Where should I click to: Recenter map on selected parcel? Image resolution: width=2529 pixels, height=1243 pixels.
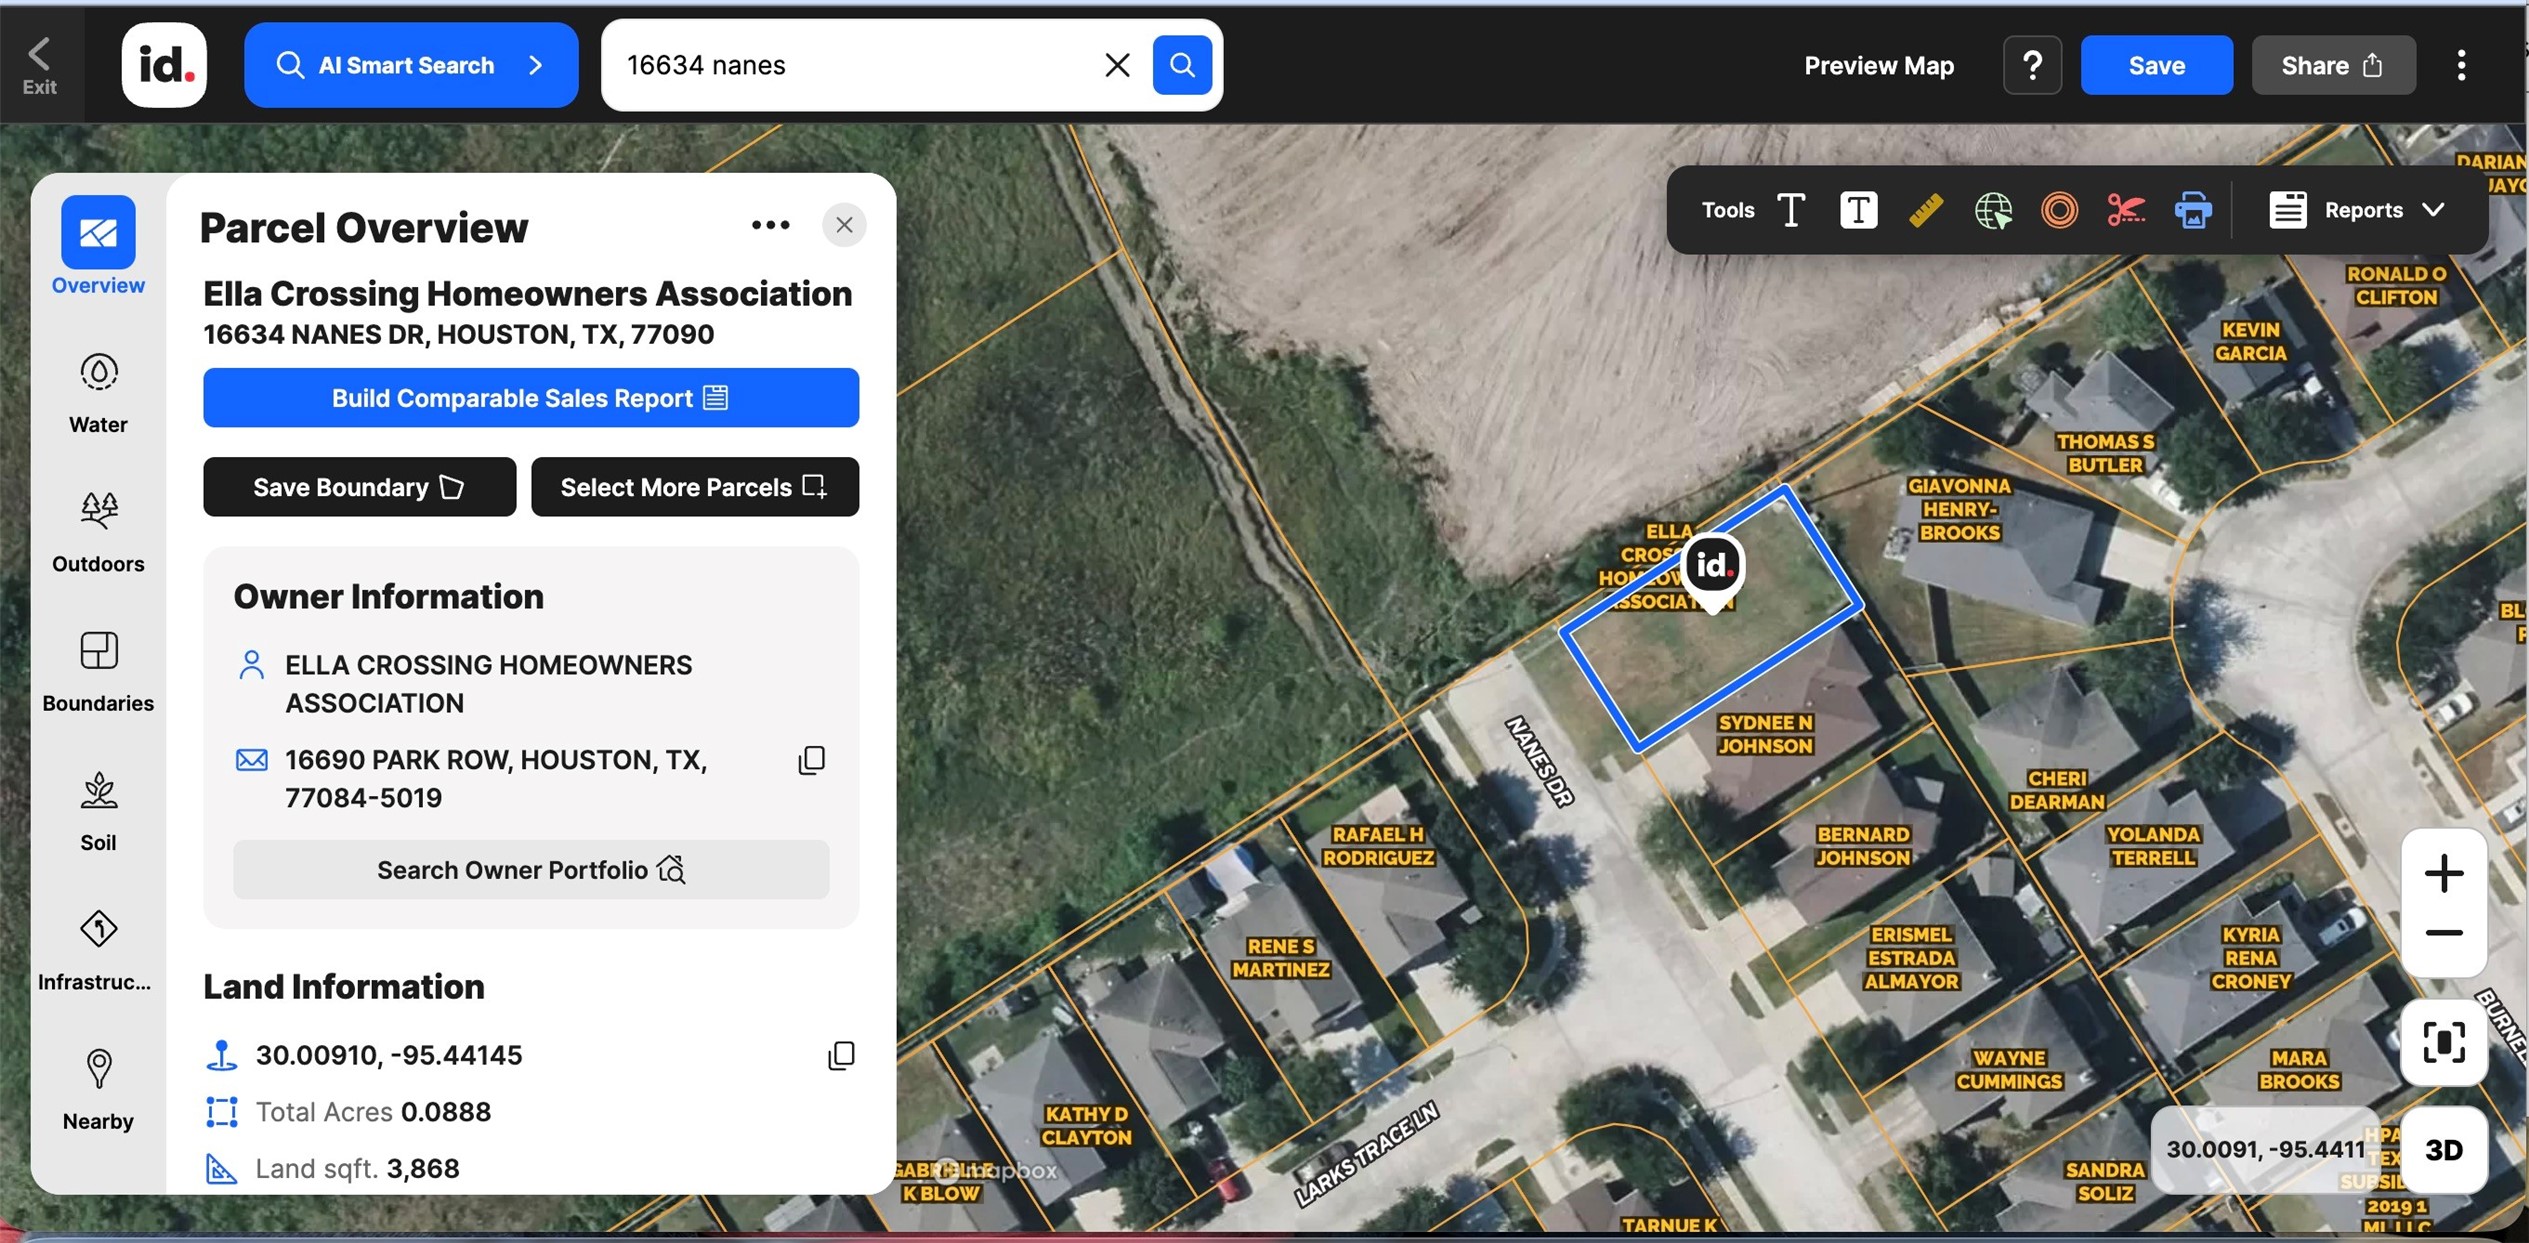pos(2443,1042)
